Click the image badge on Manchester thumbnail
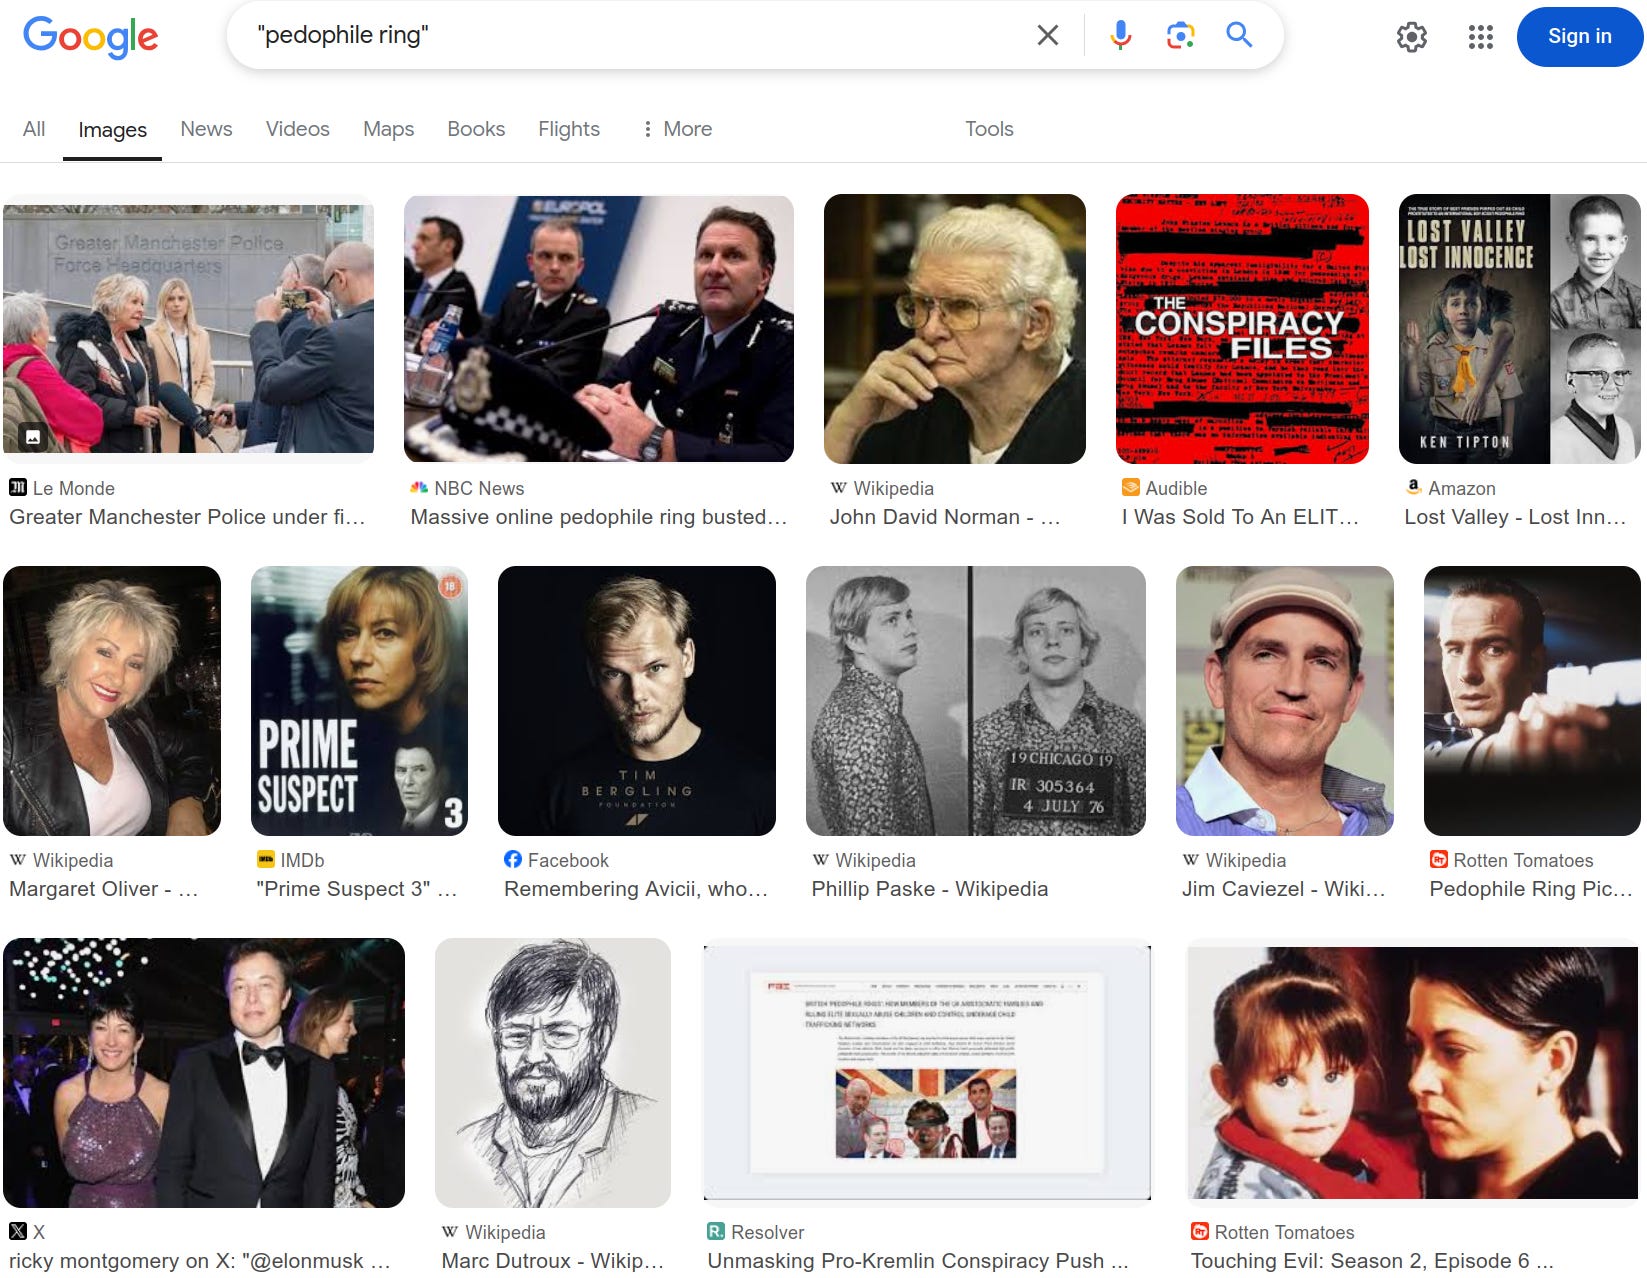 [33, 436]
